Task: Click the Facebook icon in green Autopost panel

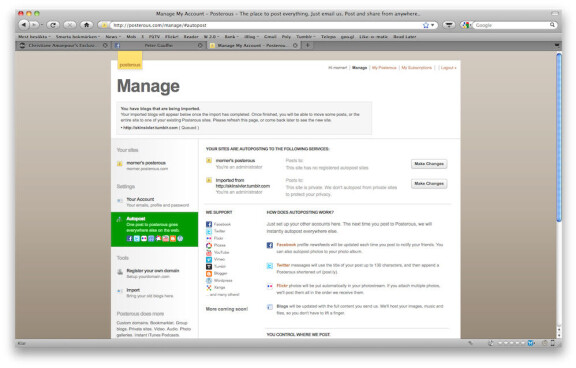Action: (129, 238)
